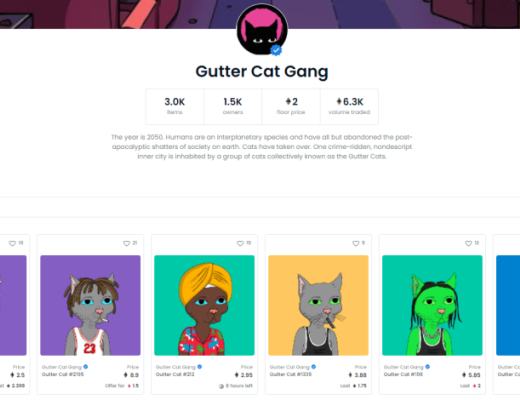Click the floor price stat box

pyautogui.click(x=291, y=107)
